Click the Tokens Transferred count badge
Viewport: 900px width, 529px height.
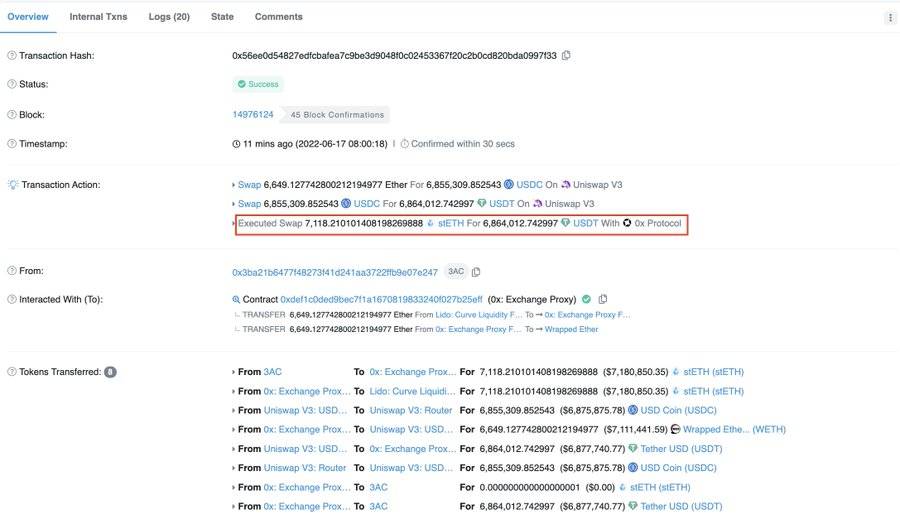tap(110, 372)
